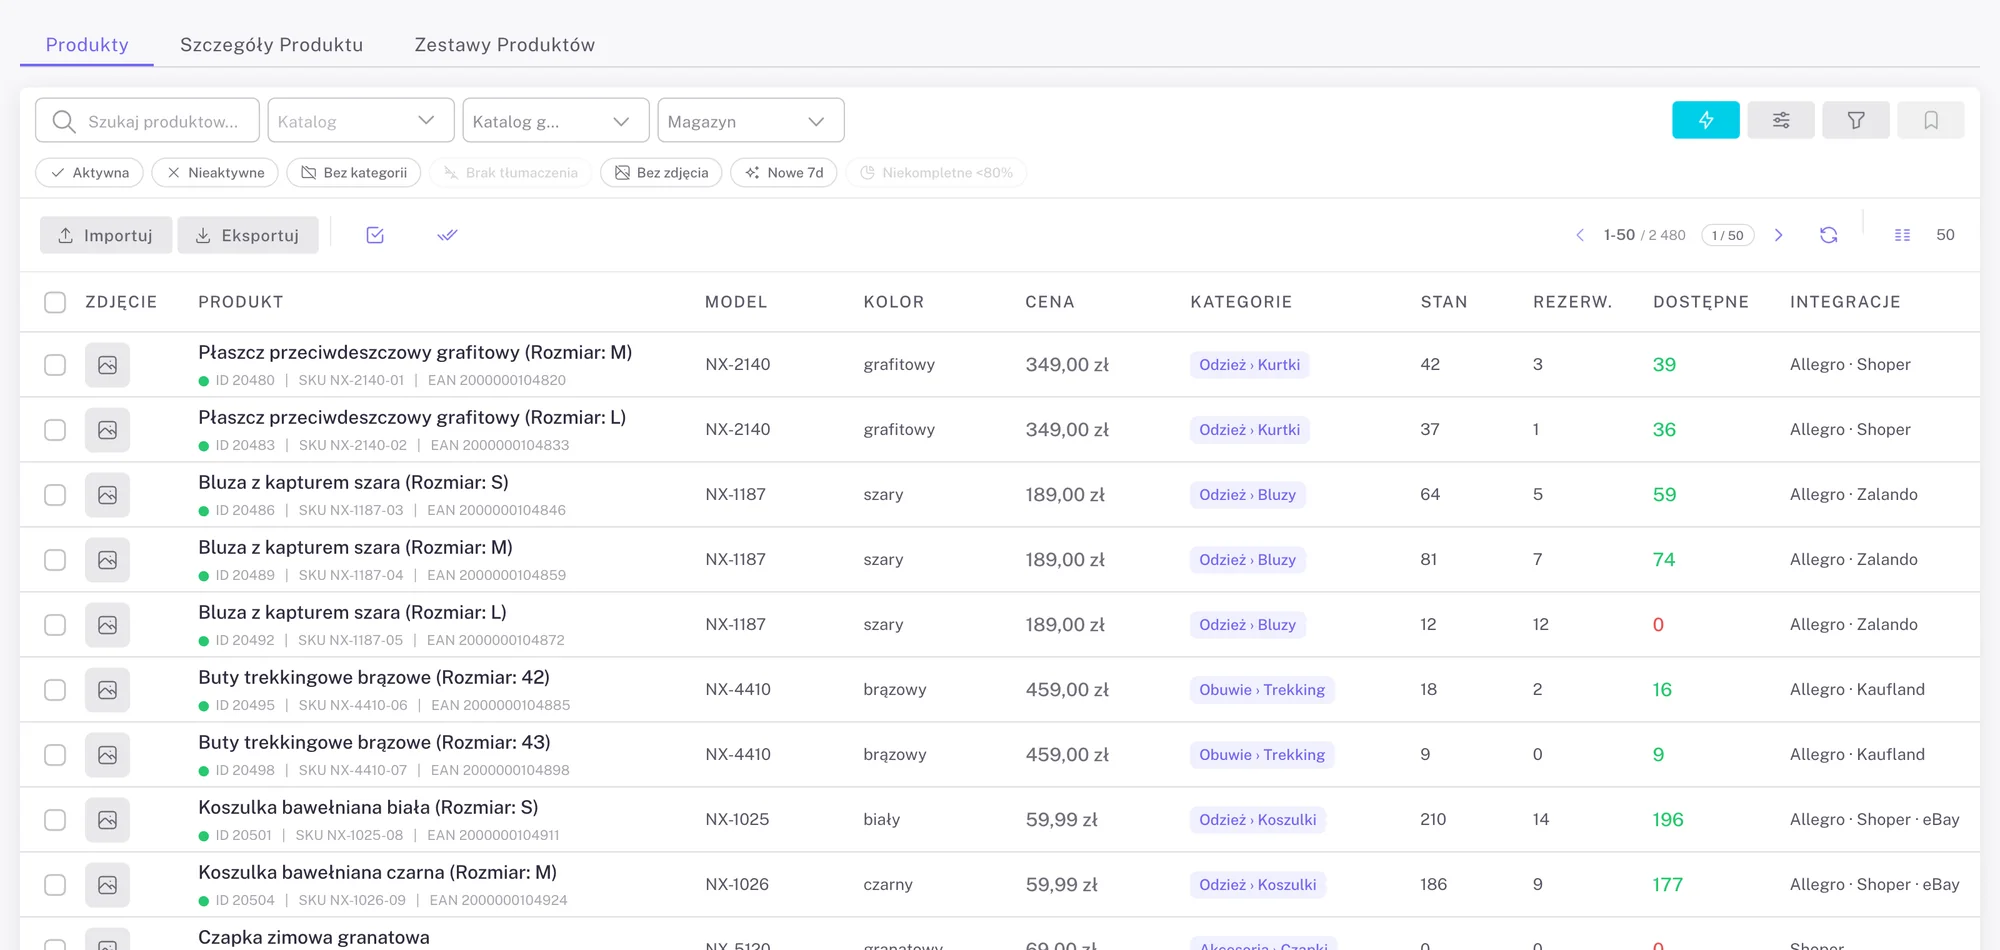The width and height of the screenshot is (2000, 950).
Task: Check the Płaszcz grafitowy Rozmiar L row
Action: [x=55, y=430]
